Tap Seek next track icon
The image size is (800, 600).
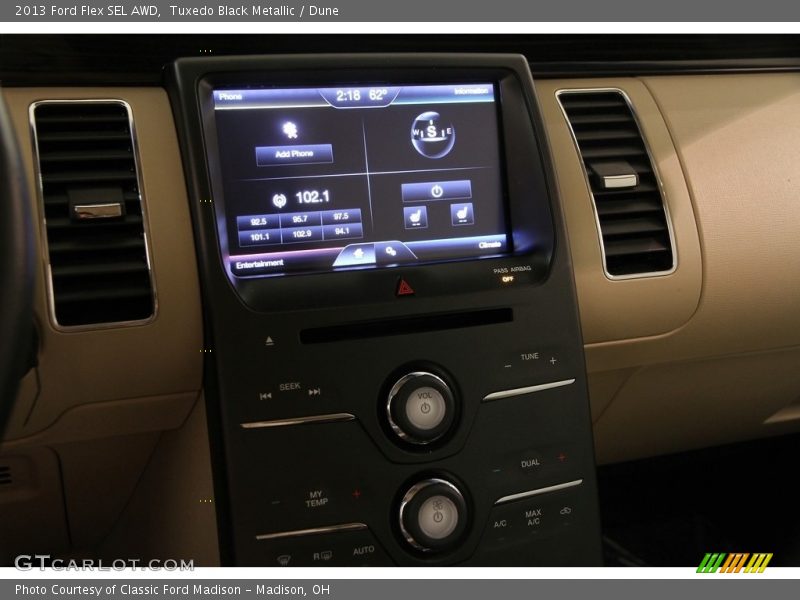pos(314,392)
